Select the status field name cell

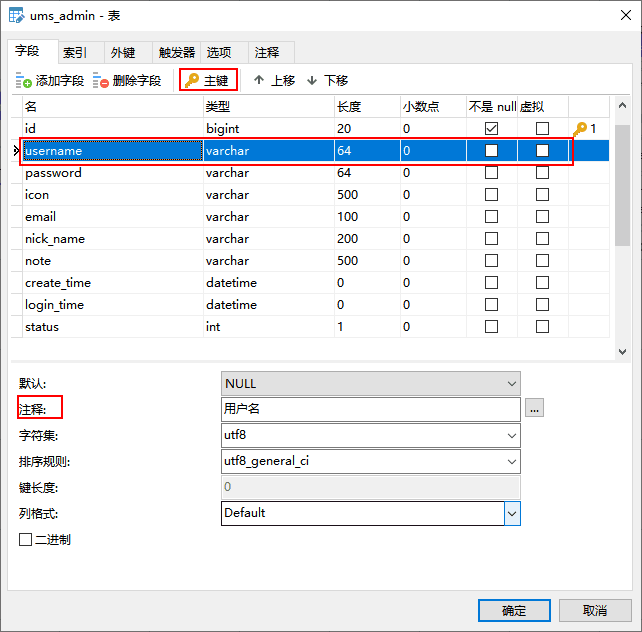pyautogui.click(x=113, y=327)
